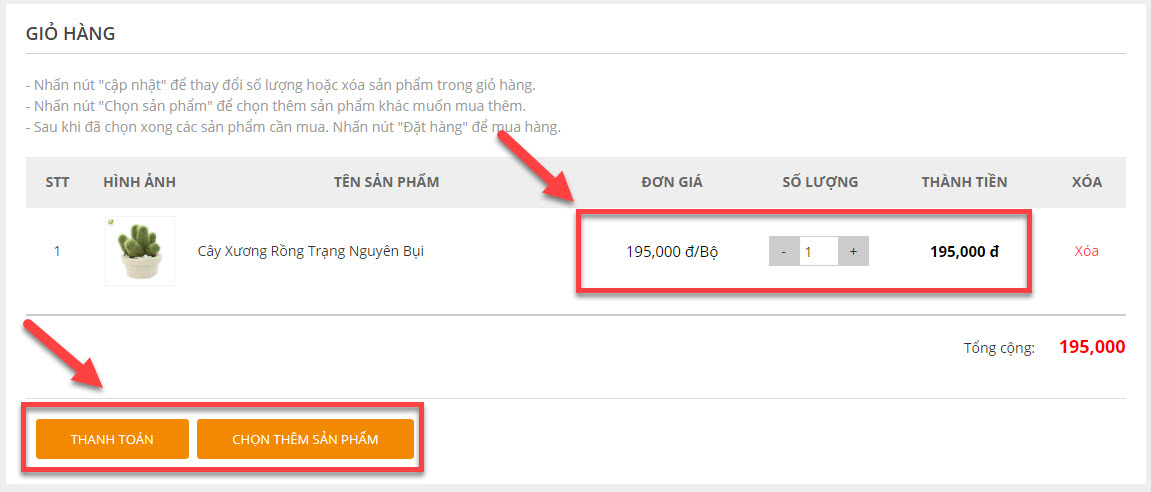Increase quantity with the plus button
This screenshot has width=1151, height=492.
(854, 251)
